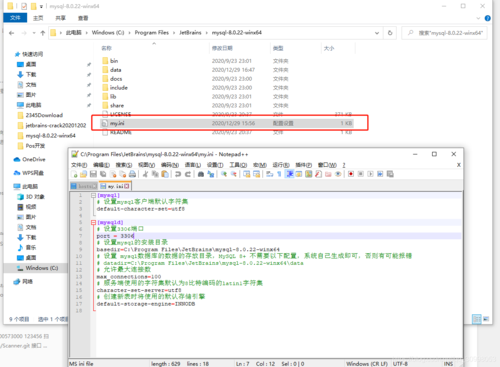Select the my.ini file row in Explorer

click(x=227, y=123)
